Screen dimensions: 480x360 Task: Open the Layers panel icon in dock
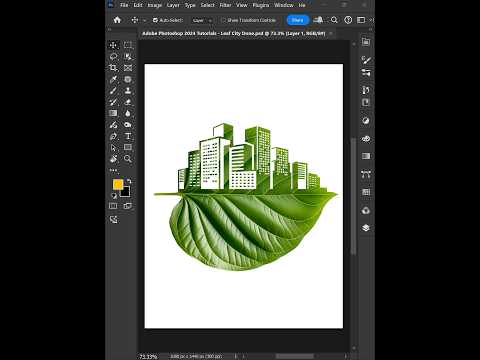pos(366,228)
